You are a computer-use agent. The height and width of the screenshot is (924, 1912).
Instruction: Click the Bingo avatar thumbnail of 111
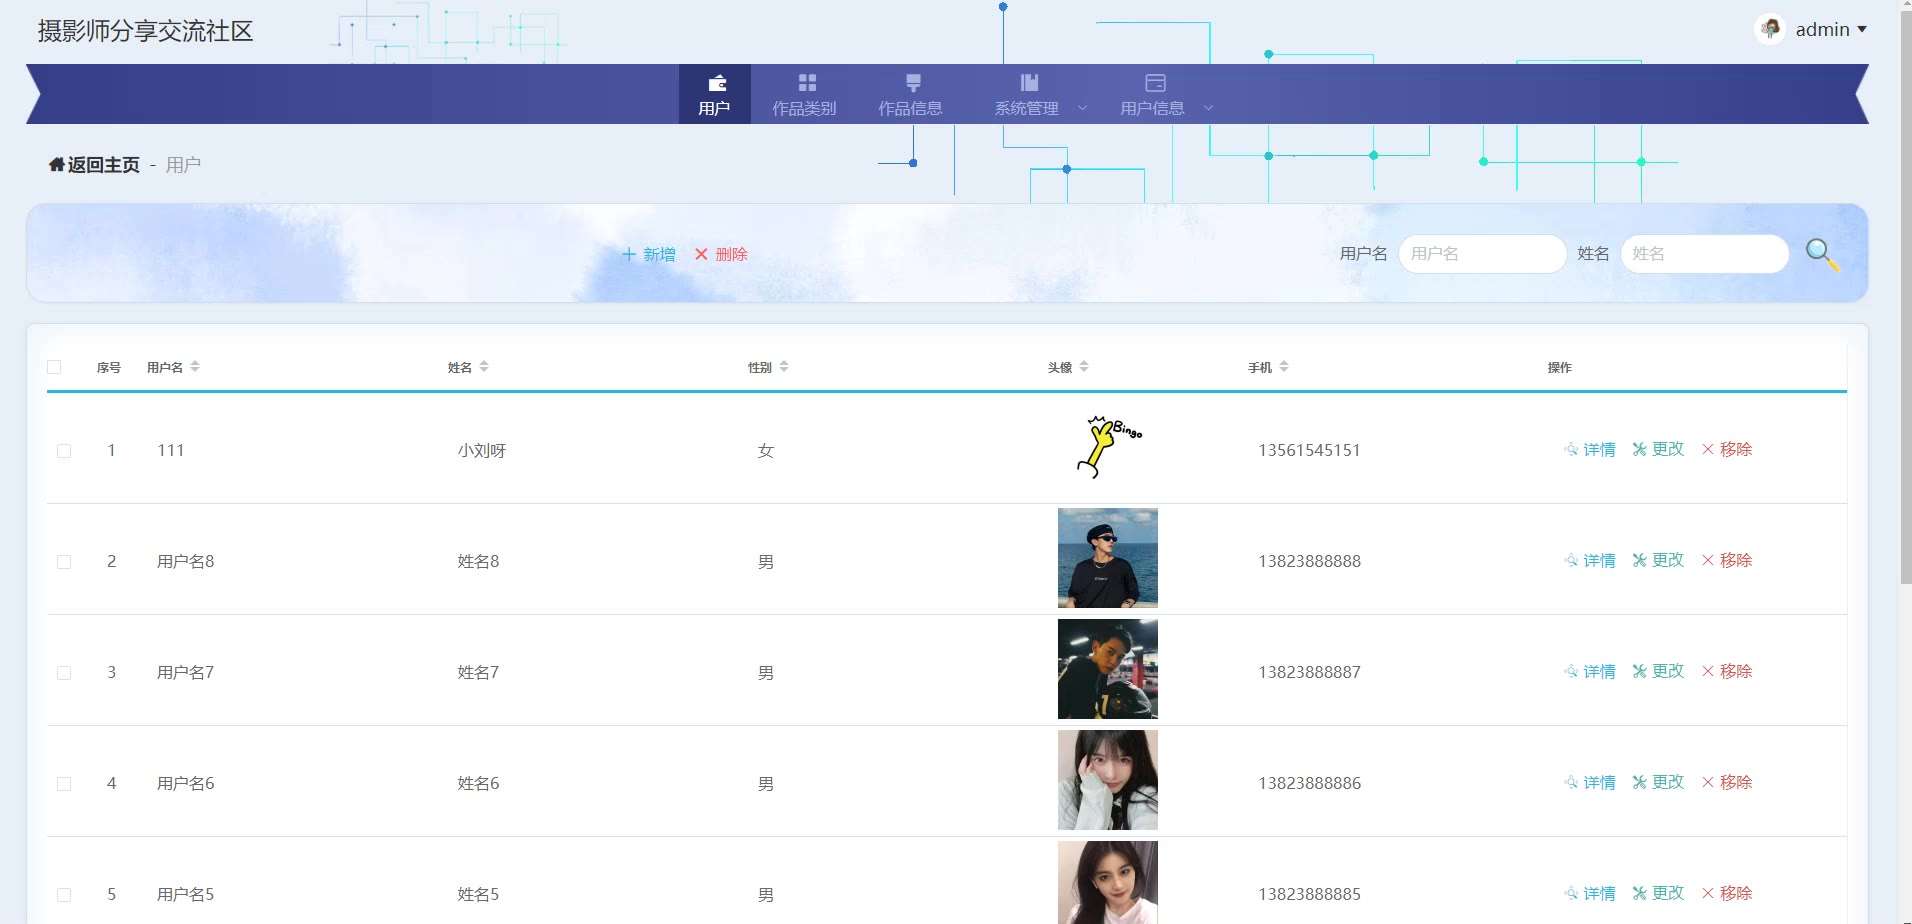[1108, 447]
